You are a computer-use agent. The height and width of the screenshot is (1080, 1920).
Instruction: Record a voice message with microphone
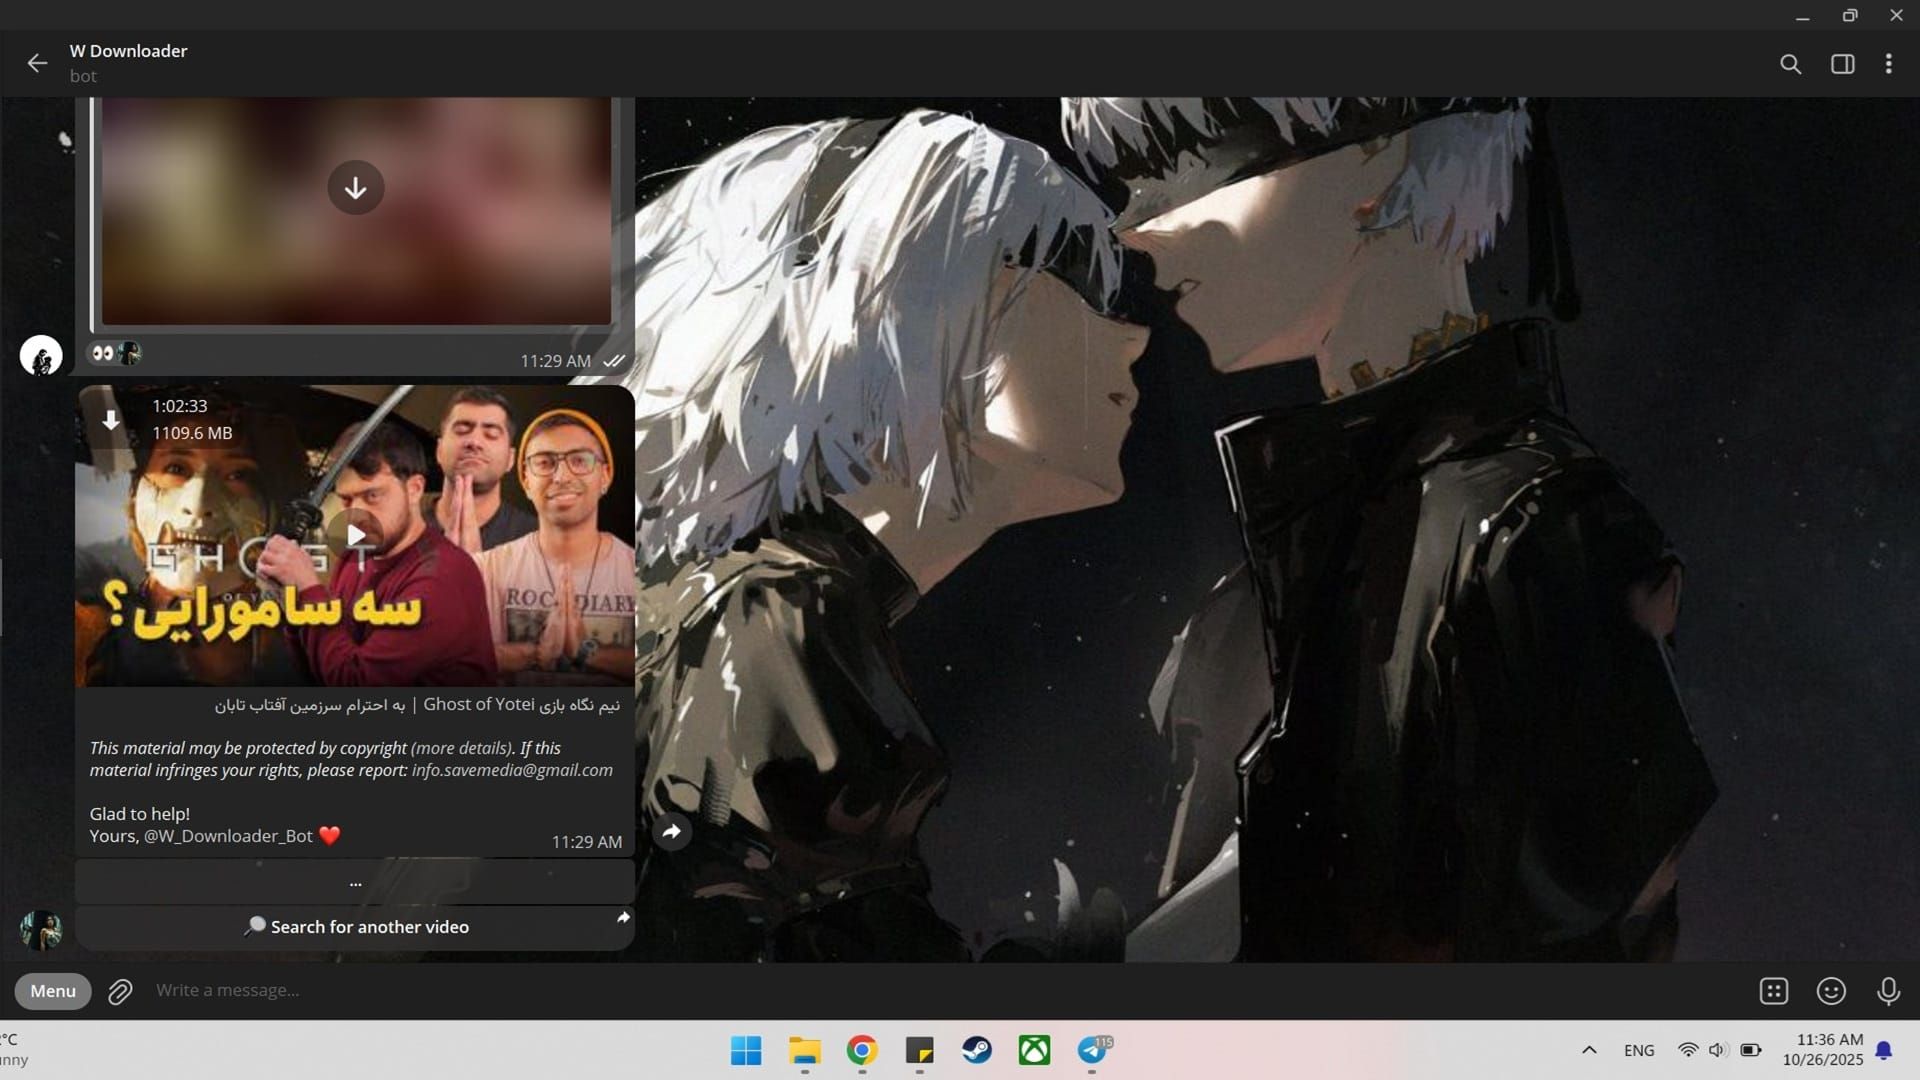tap(1887, 991)
